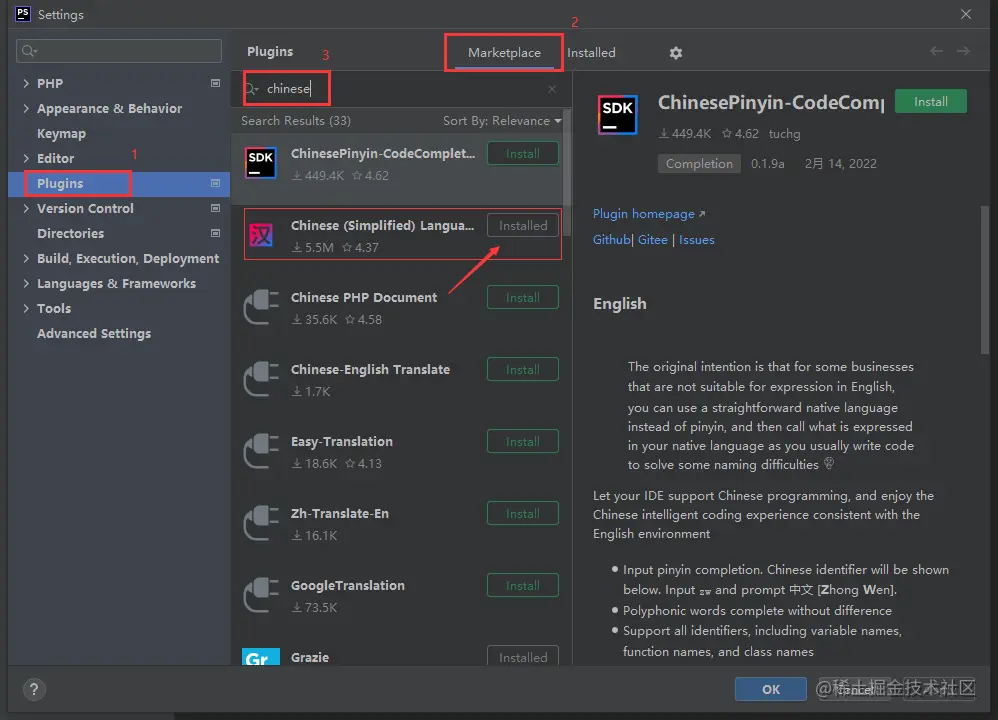This screenshot has height=720, width=998.
Task: Click the green Install button in detail pane
Action: coord(931,102)
